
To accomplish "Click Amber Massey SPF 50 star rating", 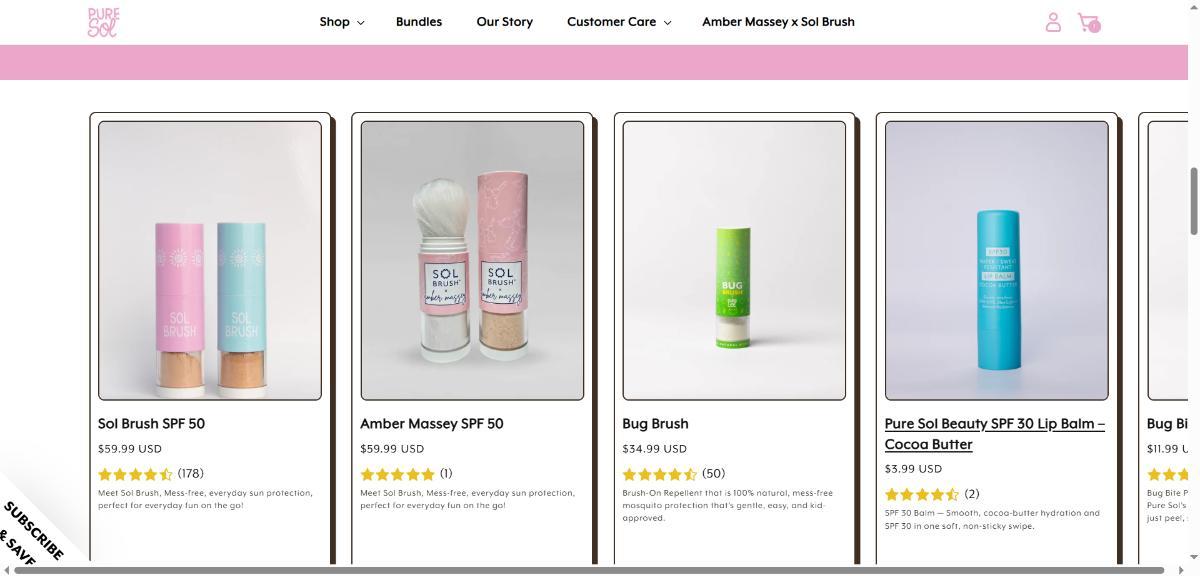I will (x=397, y=474).
